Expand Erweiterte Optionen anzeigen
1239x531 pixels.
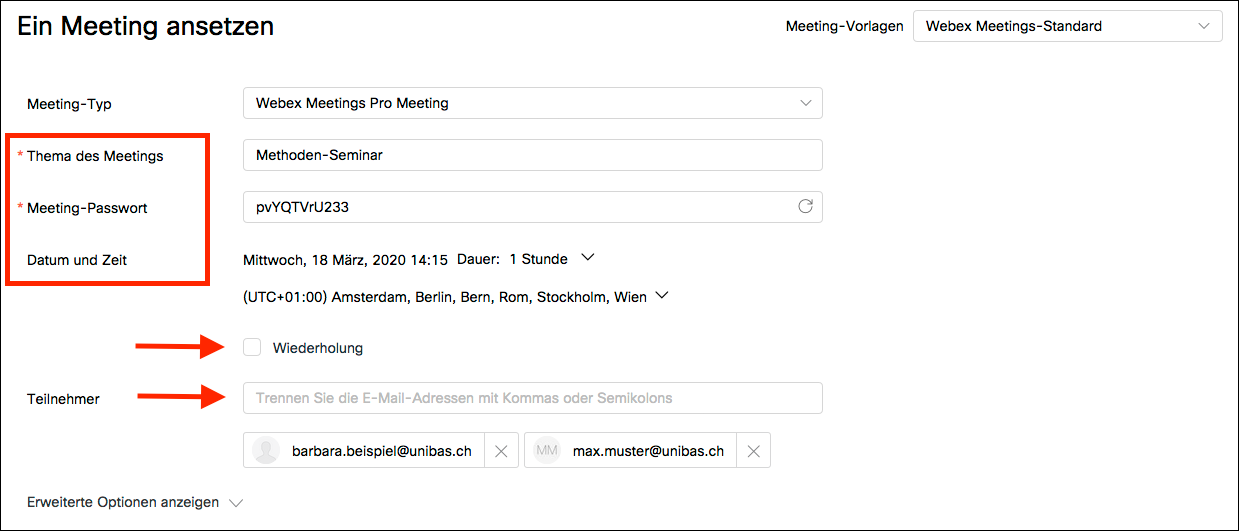pos(134,502)
